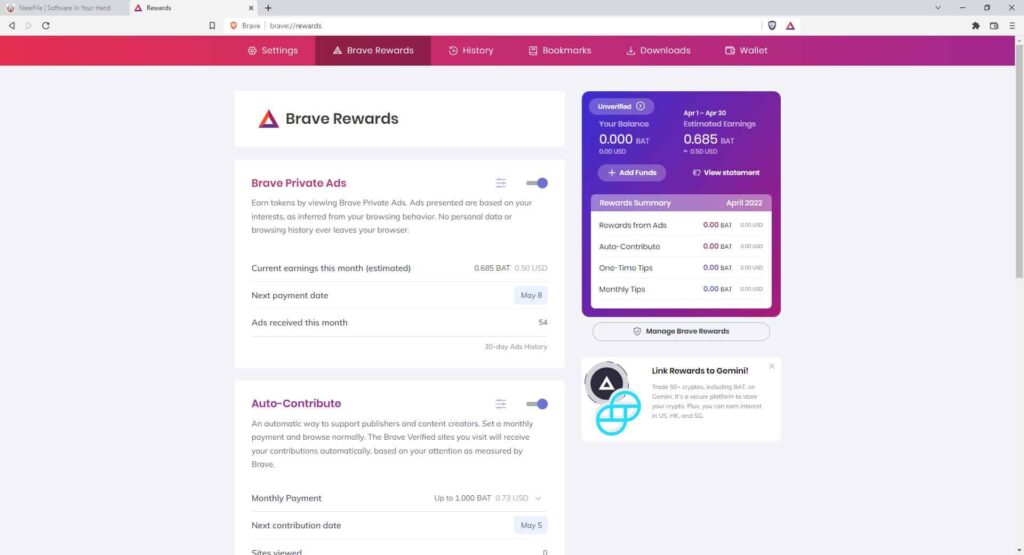The width and height of the screenshot is (1024, 555).
Task: Open Auto-Contribute settings sliders icon
Action: point(500,404)
